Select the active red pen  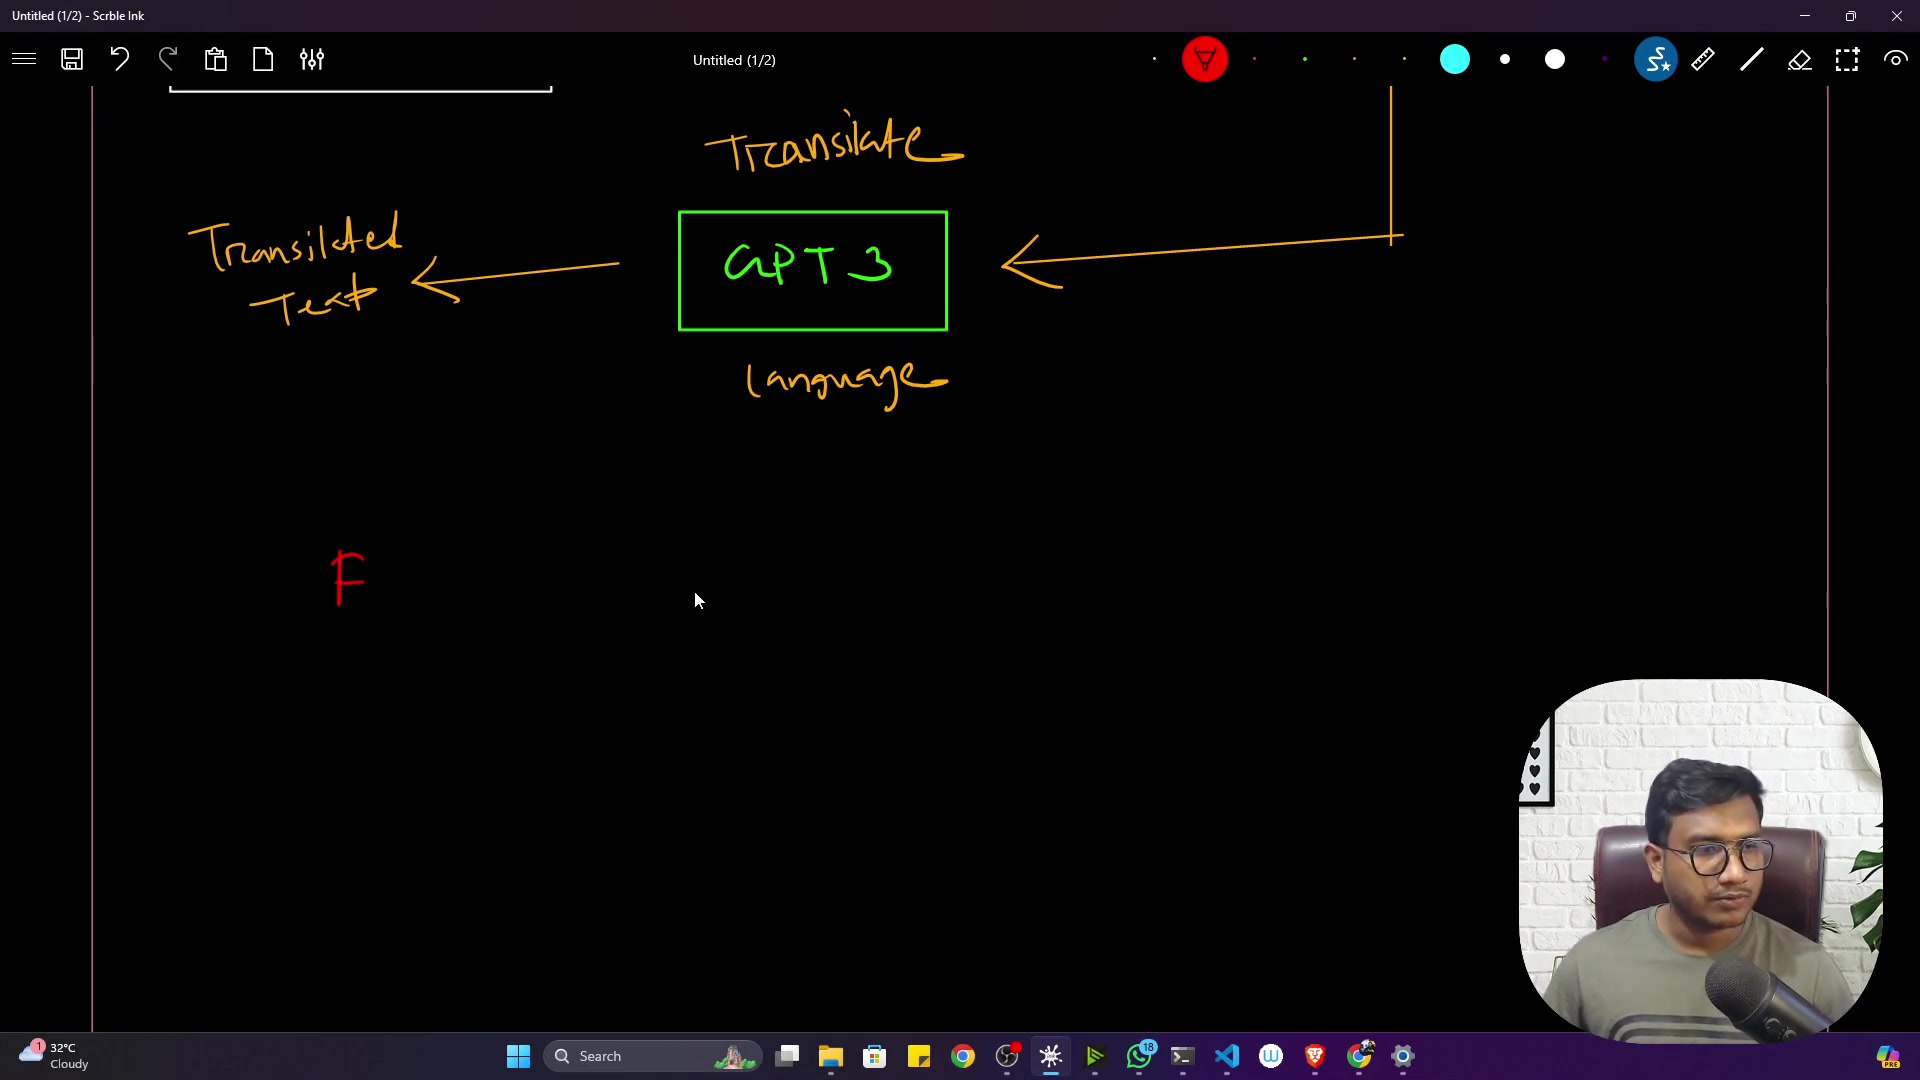pyautogui.click(x=1205, y=59)
